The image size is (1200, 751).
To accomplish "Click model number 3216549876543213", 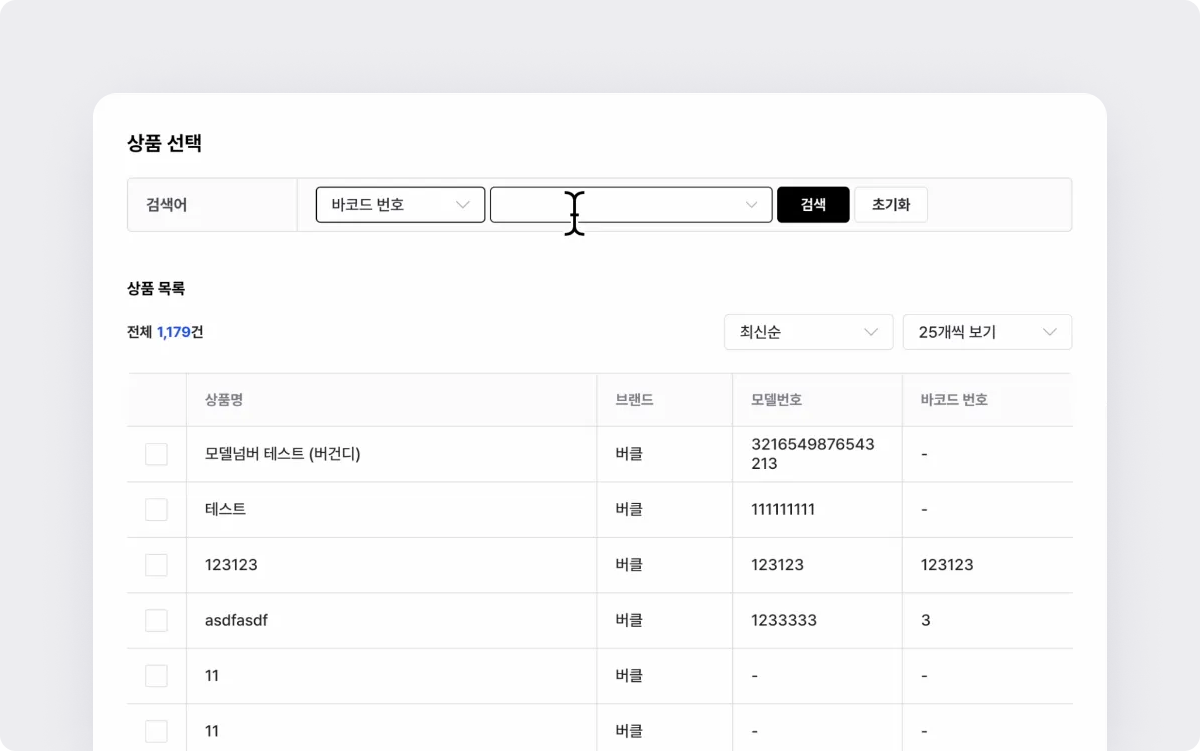I will 813,454.
